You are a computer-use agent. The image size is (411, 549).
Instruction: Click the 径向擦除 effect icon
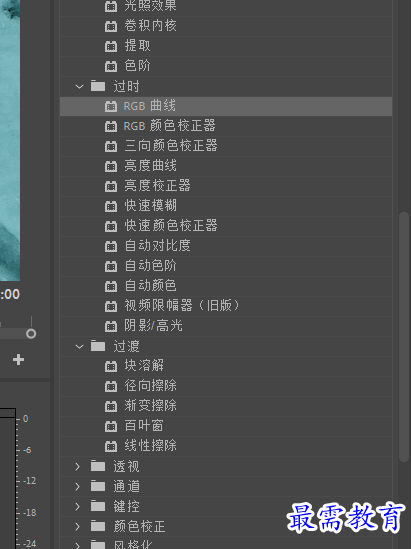(x=111, y=386)
